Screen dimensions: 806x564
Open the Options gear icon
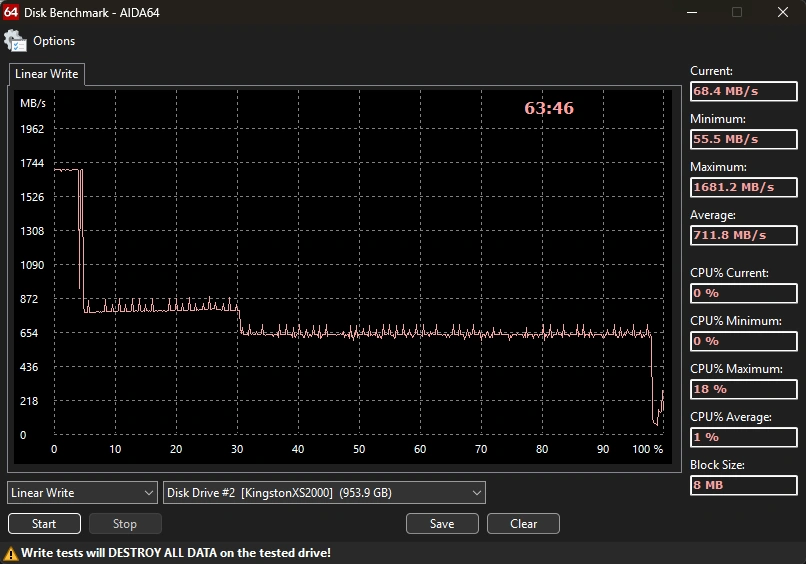coord(15,41)
